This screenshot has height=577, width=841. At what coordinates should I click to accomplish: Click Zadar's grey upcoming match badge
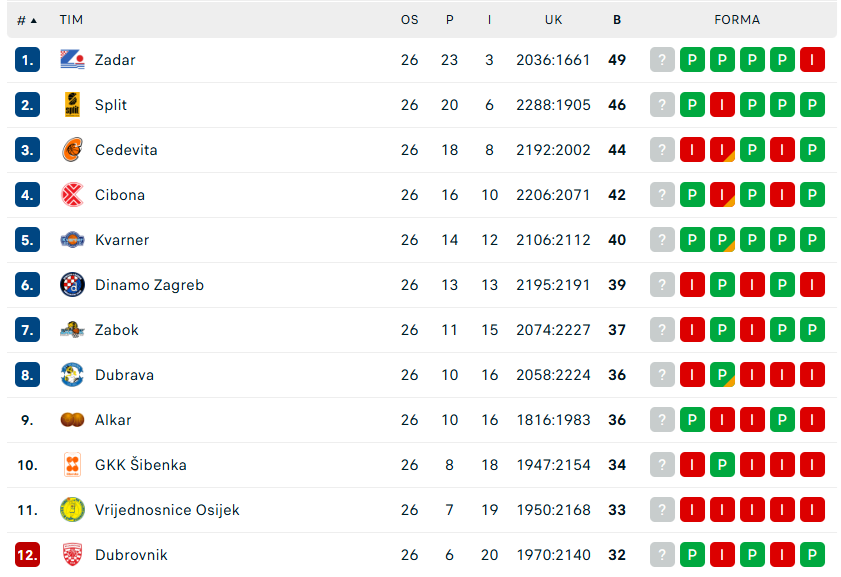[x=662, y=60]
